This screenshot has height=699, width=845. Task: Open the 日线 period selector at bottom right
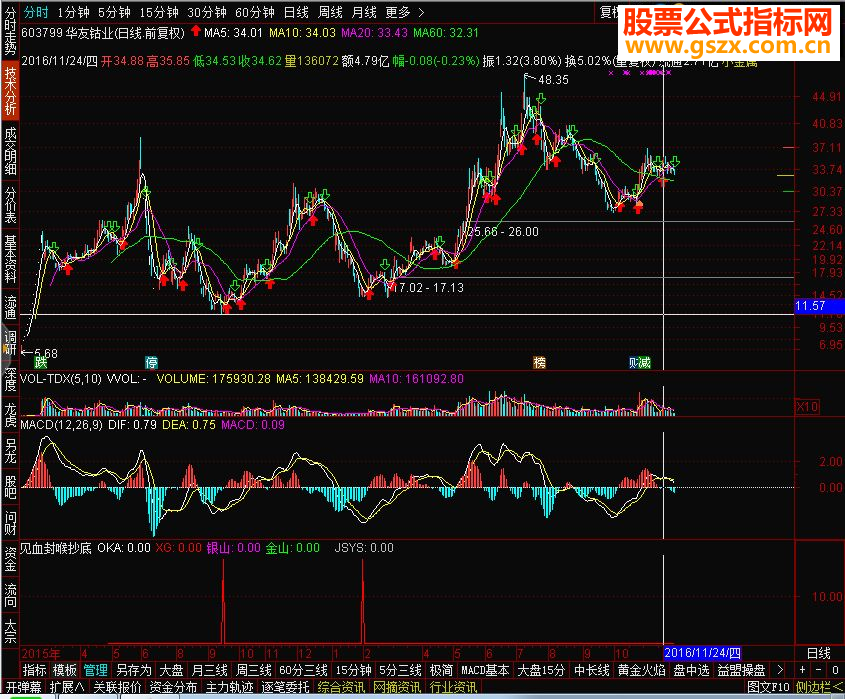tap(819, 653)
